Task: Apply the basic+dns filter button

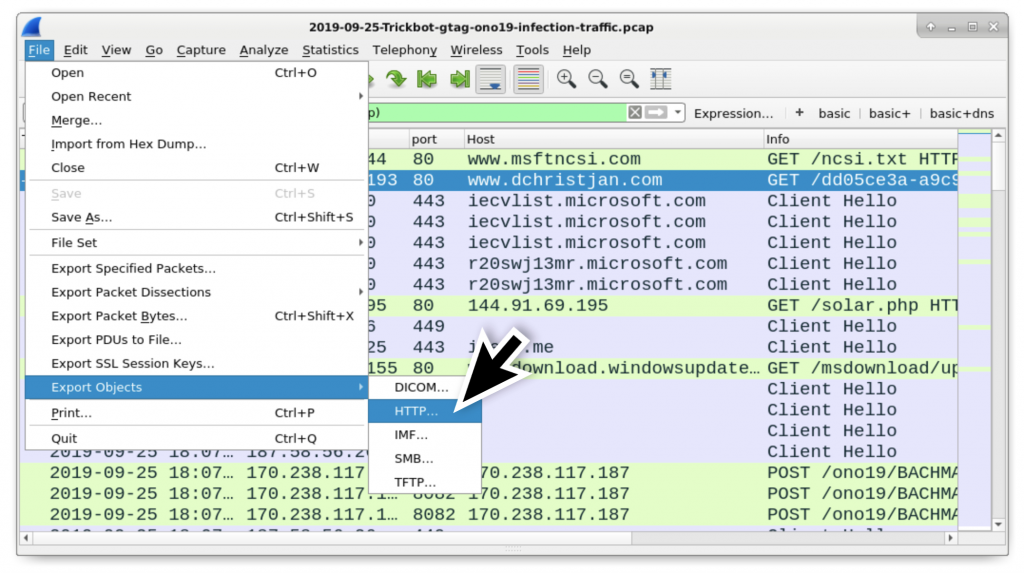Action: [x=961, y=113]
